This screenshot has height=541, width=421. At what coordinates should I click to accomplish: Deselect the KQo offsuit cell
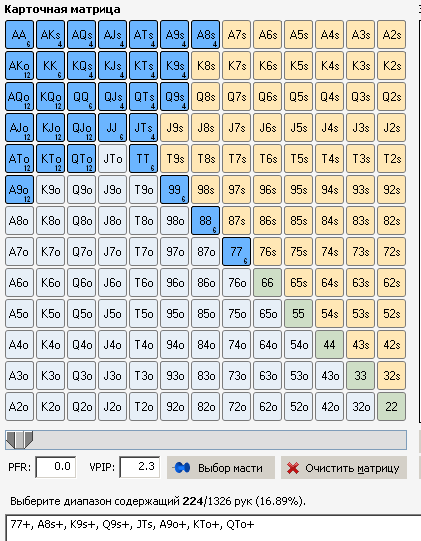(x=50, y=97)
